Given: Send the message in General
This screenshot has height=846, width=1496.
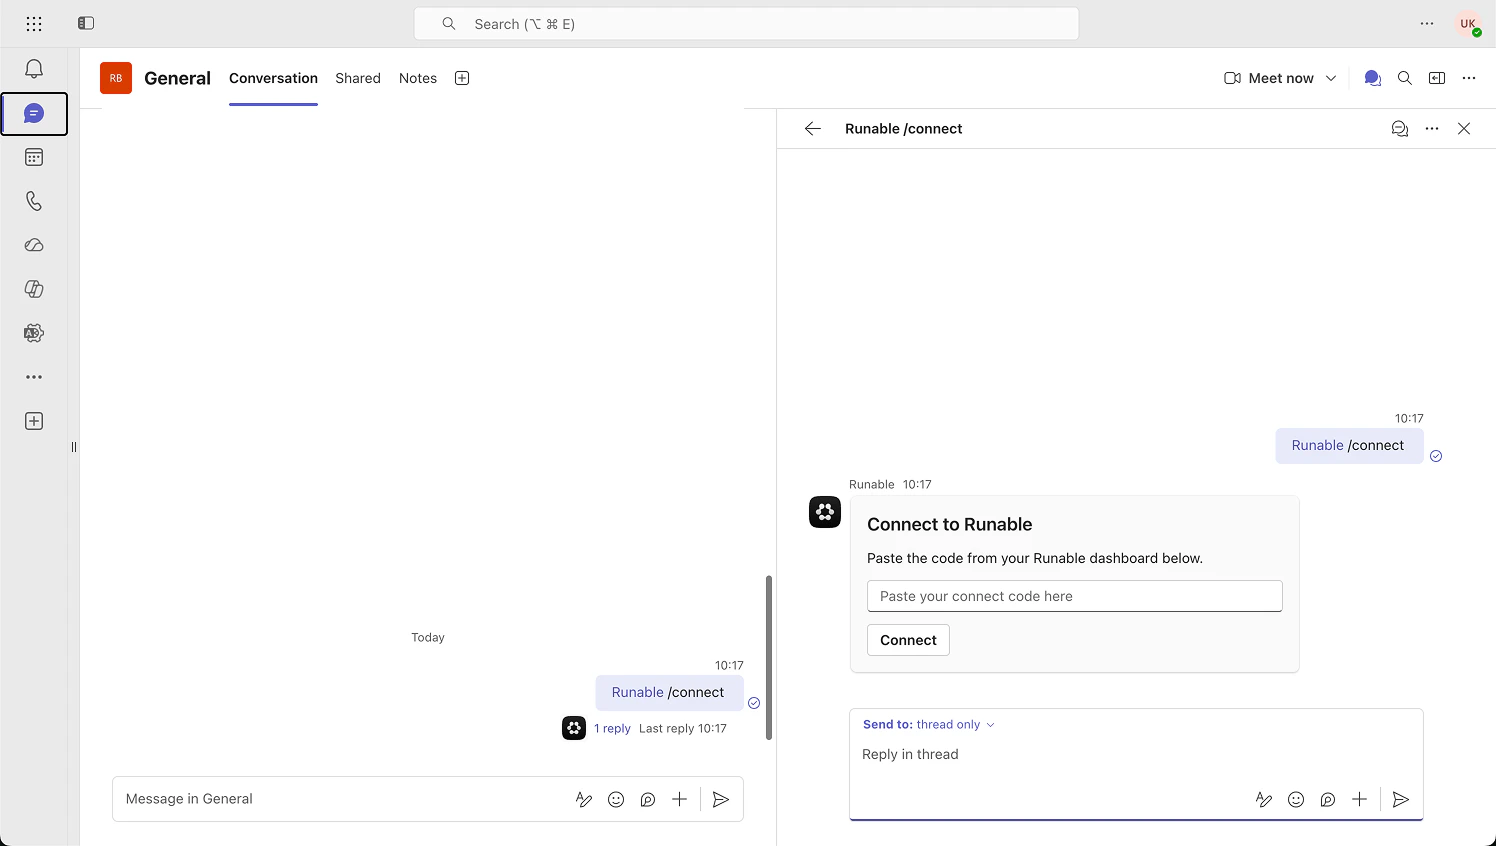Looking at the screenshot, I should tap(721, 799).
